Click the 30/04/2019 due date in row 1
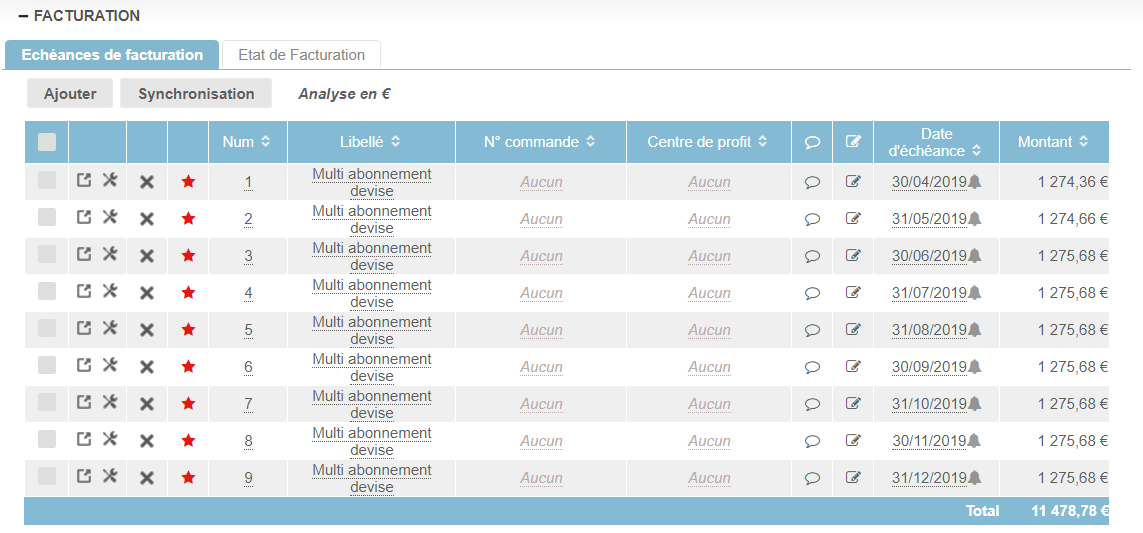Screen dimensions: 1143x533 pos(929,182)
